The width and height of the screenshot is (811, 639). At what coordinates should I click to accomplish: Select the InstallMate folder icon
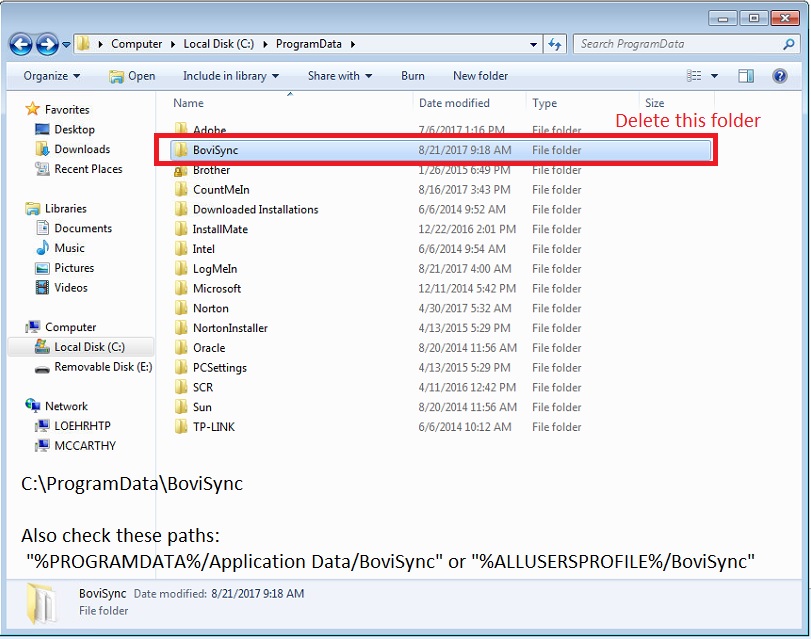point(181,229)
